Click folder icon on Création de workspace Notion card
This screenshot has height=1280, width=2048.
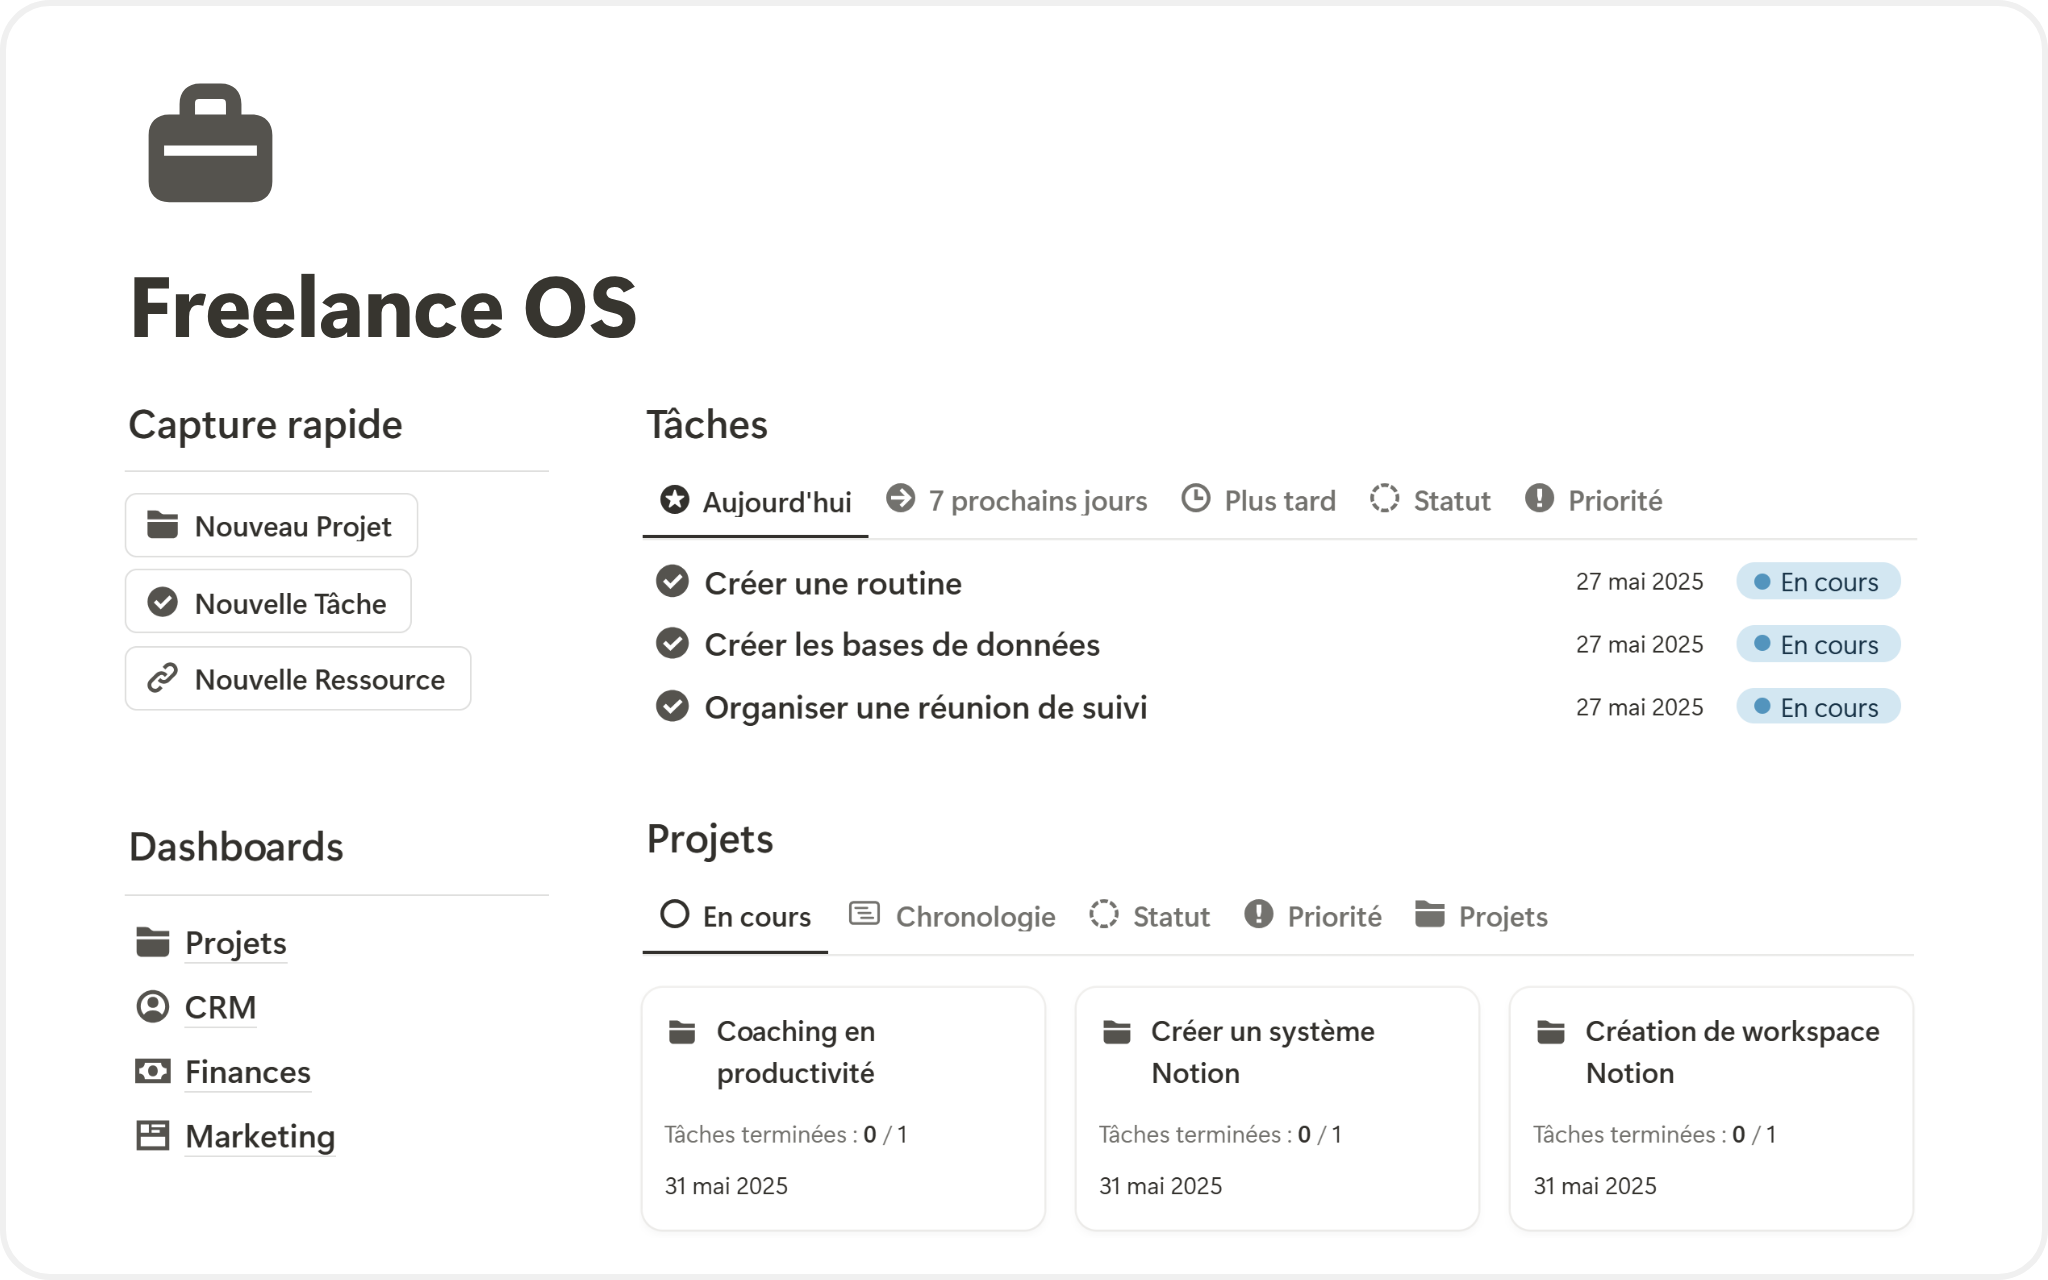pyautogui.click(x=1550, y=1032)
